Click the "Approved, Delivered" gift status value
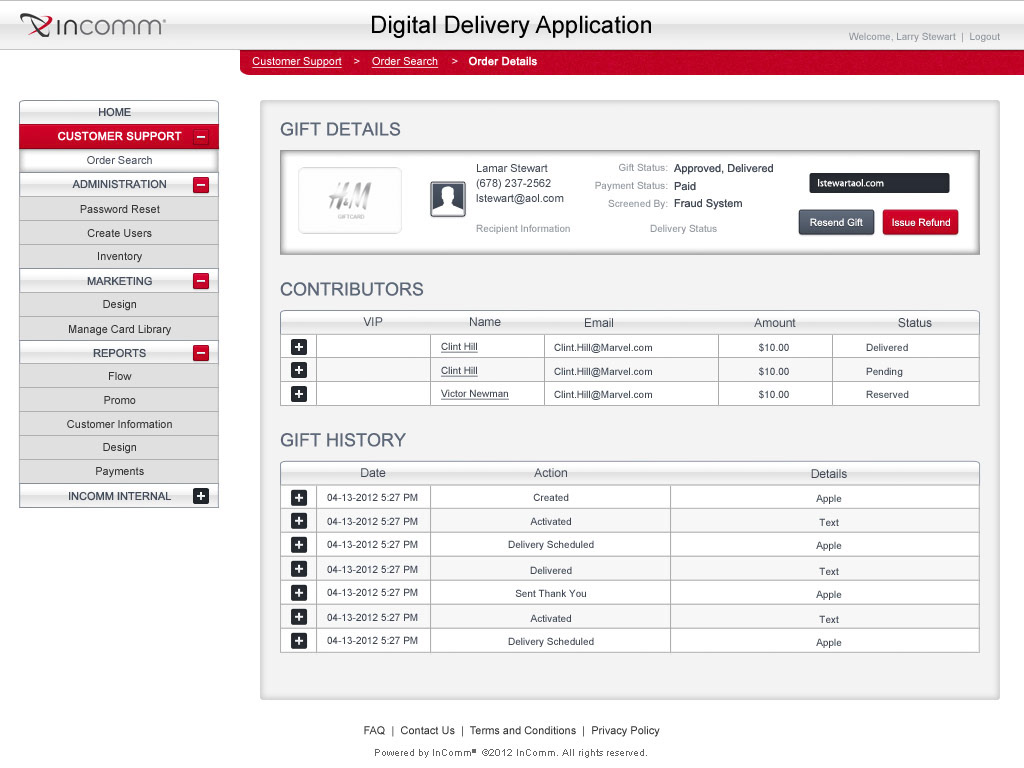The width and height of the screenshot is (1024, 768). click(x=724, y=168)
